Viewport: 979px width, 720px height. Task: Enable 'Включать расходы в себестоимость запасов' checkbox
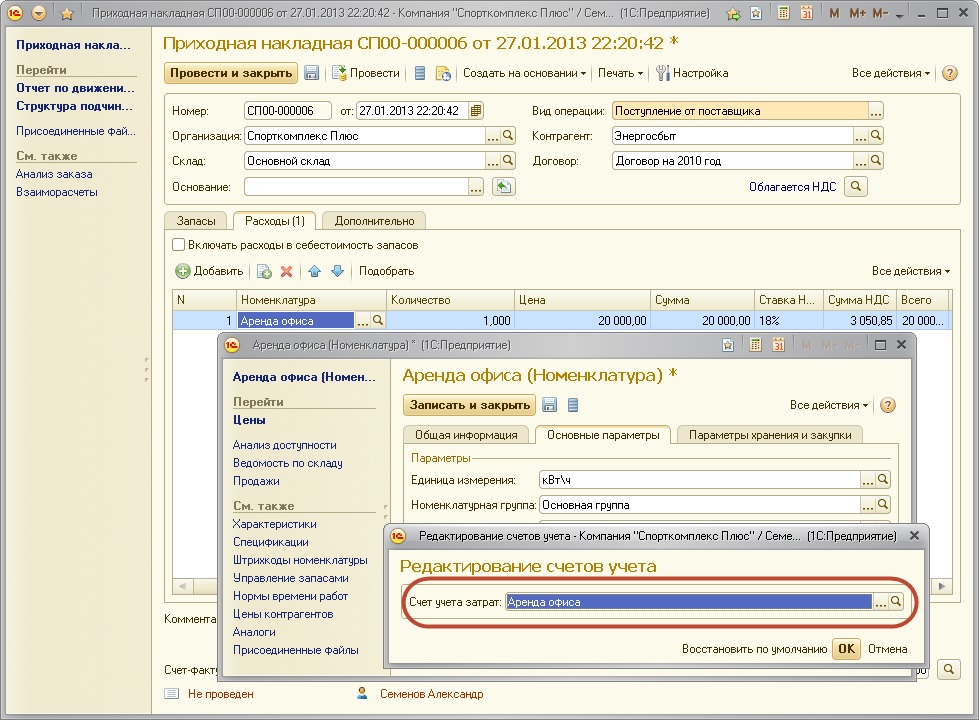coord(179,245)
